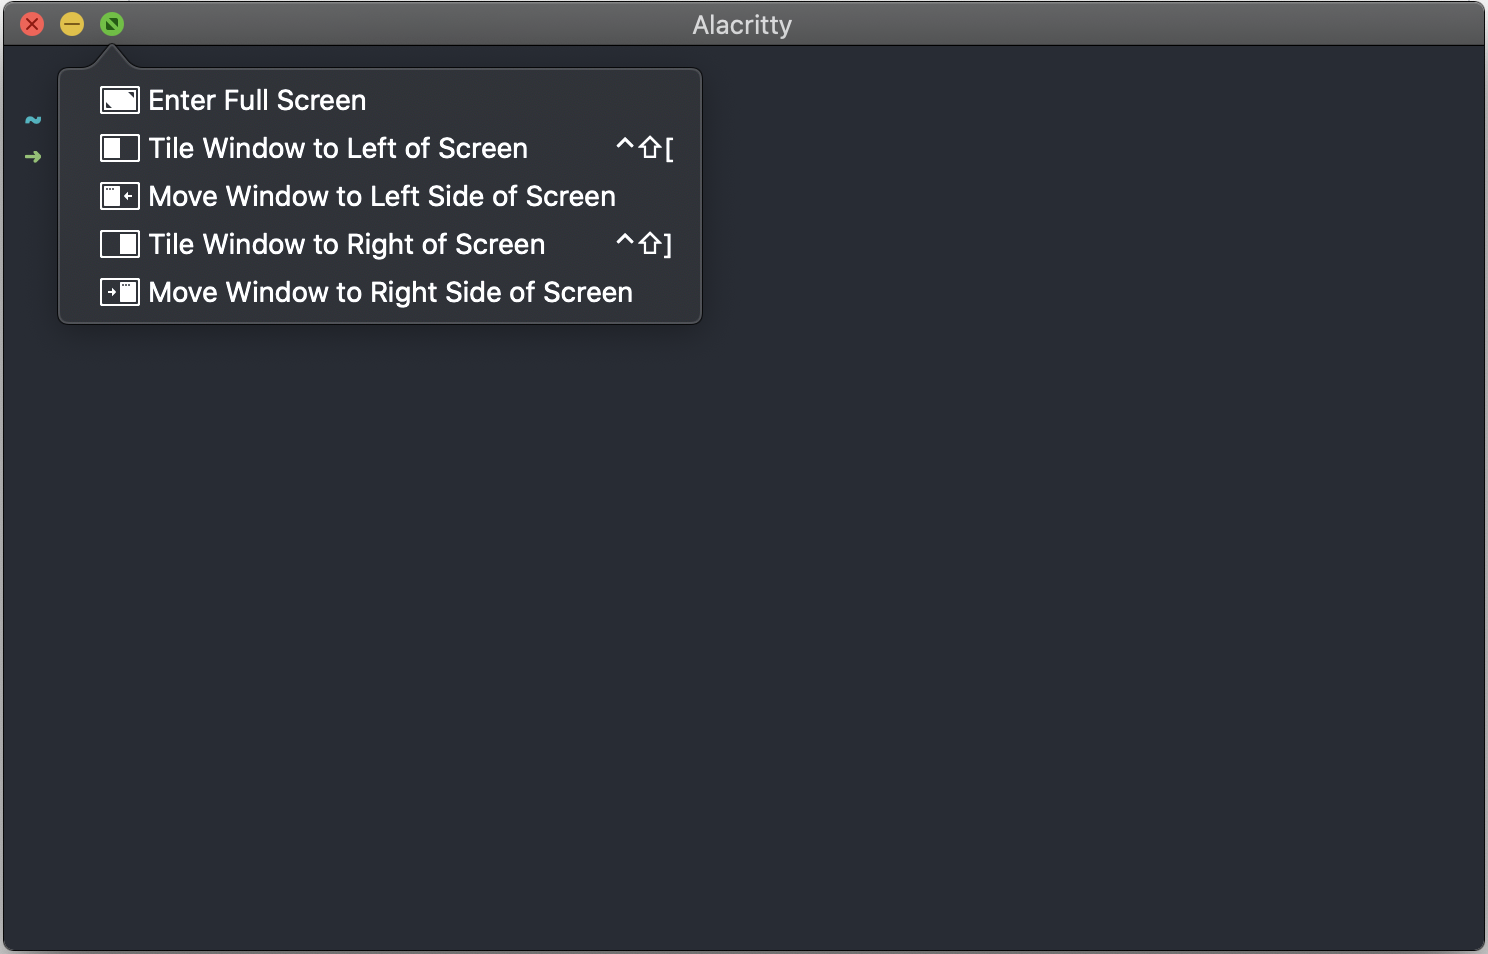
Task: Click the Enter Full Screen icon
Action: [x=120, y=100]
